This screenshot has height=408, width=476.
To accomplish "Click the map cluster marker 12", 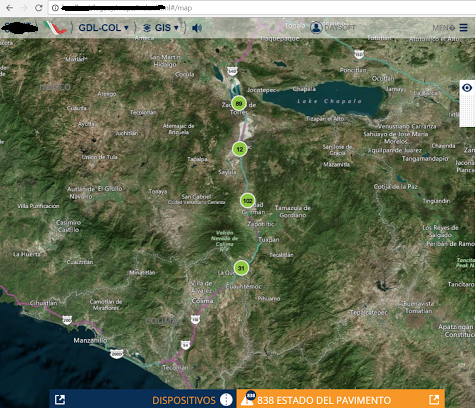I will [240, 149].
